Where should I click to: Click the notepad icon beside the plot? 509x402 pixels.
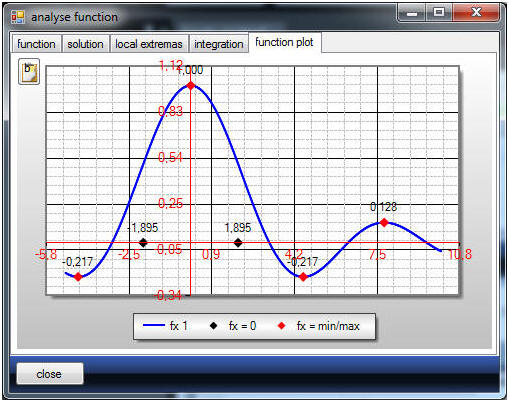[x=29, y=71]
